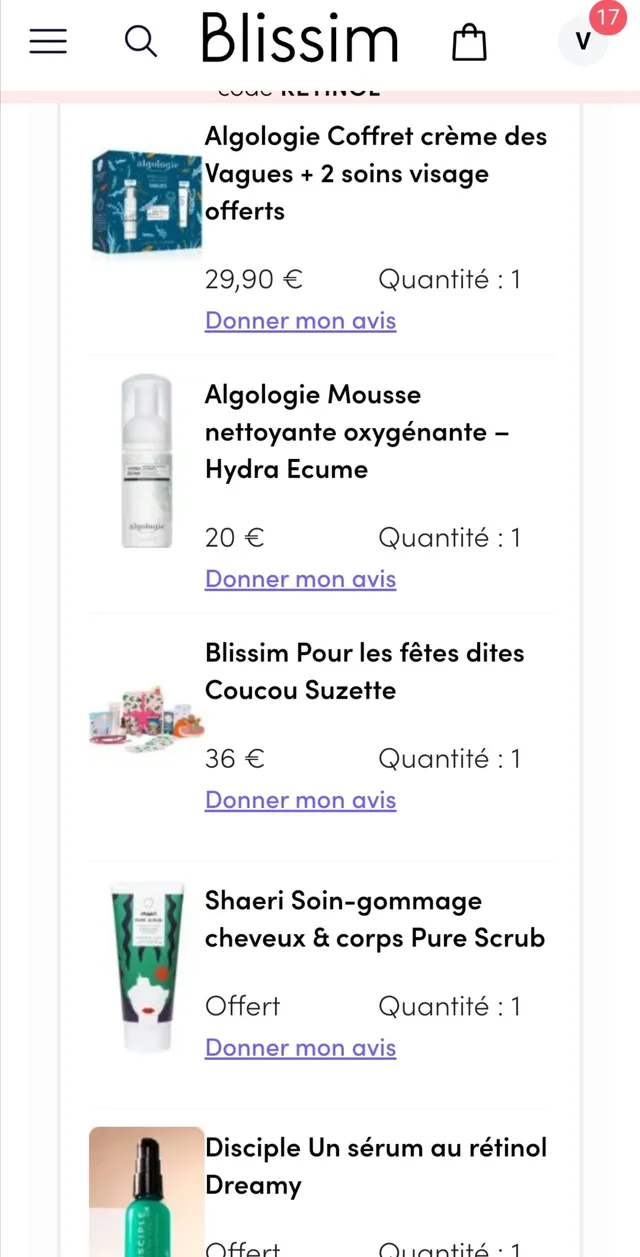Open the shopping bag cart
Image resolution: width=640 pixels, height=1257 pixels.
click(x=468, y=43)
